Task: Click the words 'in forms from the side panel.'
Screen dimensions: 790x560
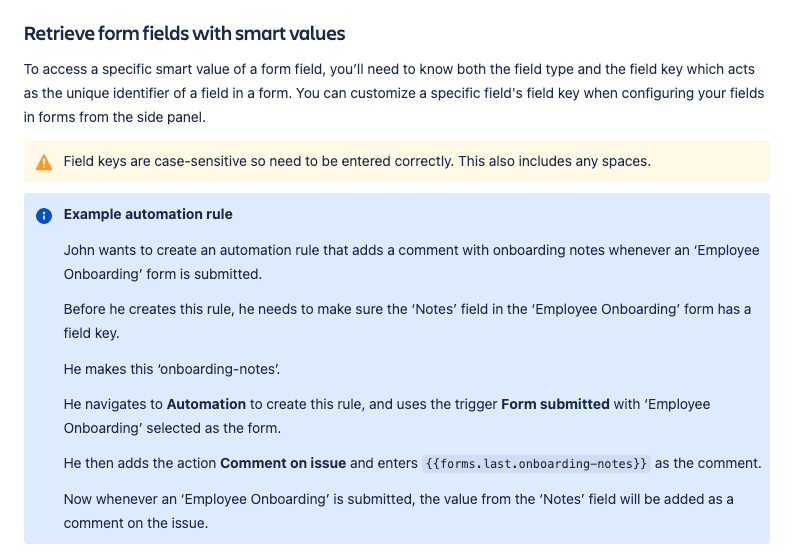Action: click(115, 117)
